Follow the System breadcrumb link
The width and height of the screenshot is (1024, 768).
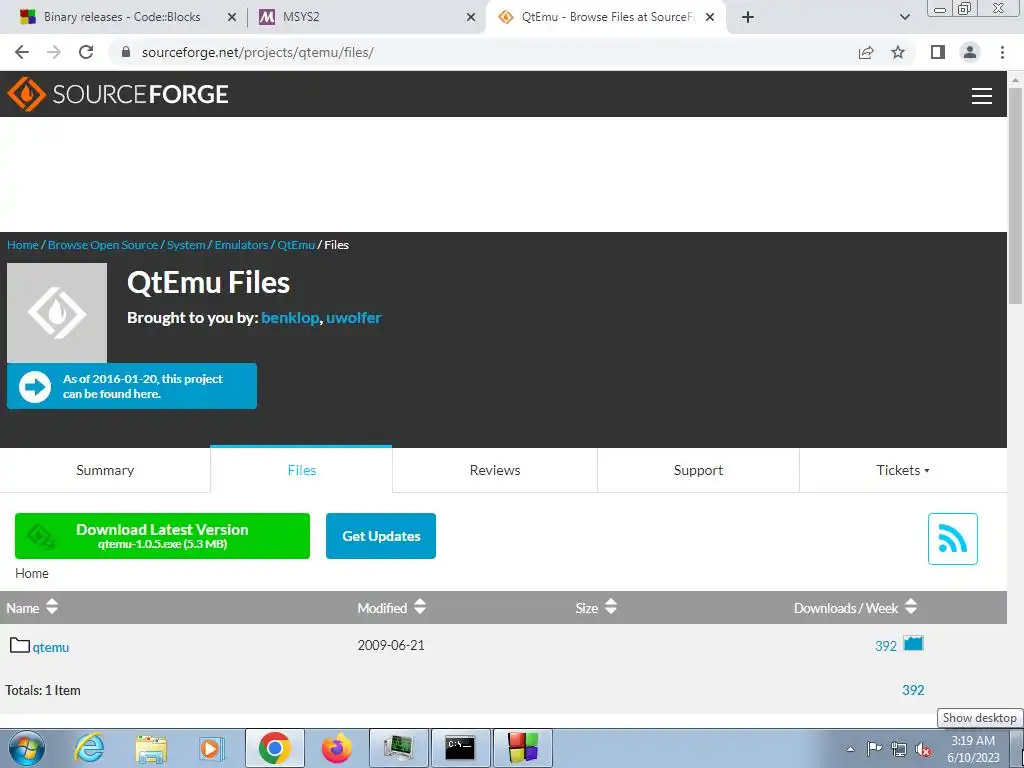coord(186,245)
